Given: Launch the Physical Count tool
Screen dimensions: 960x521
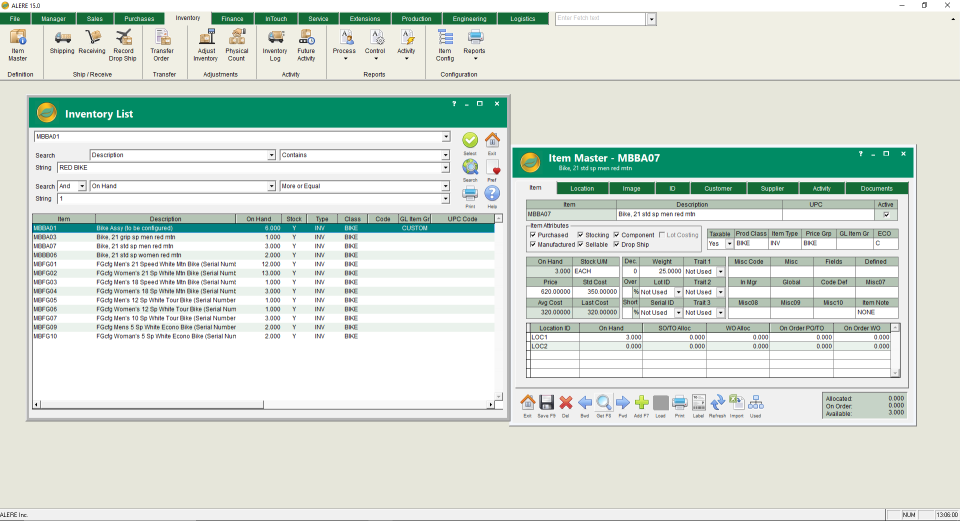Looking at the screenshot, I should [x=237, y=42].
